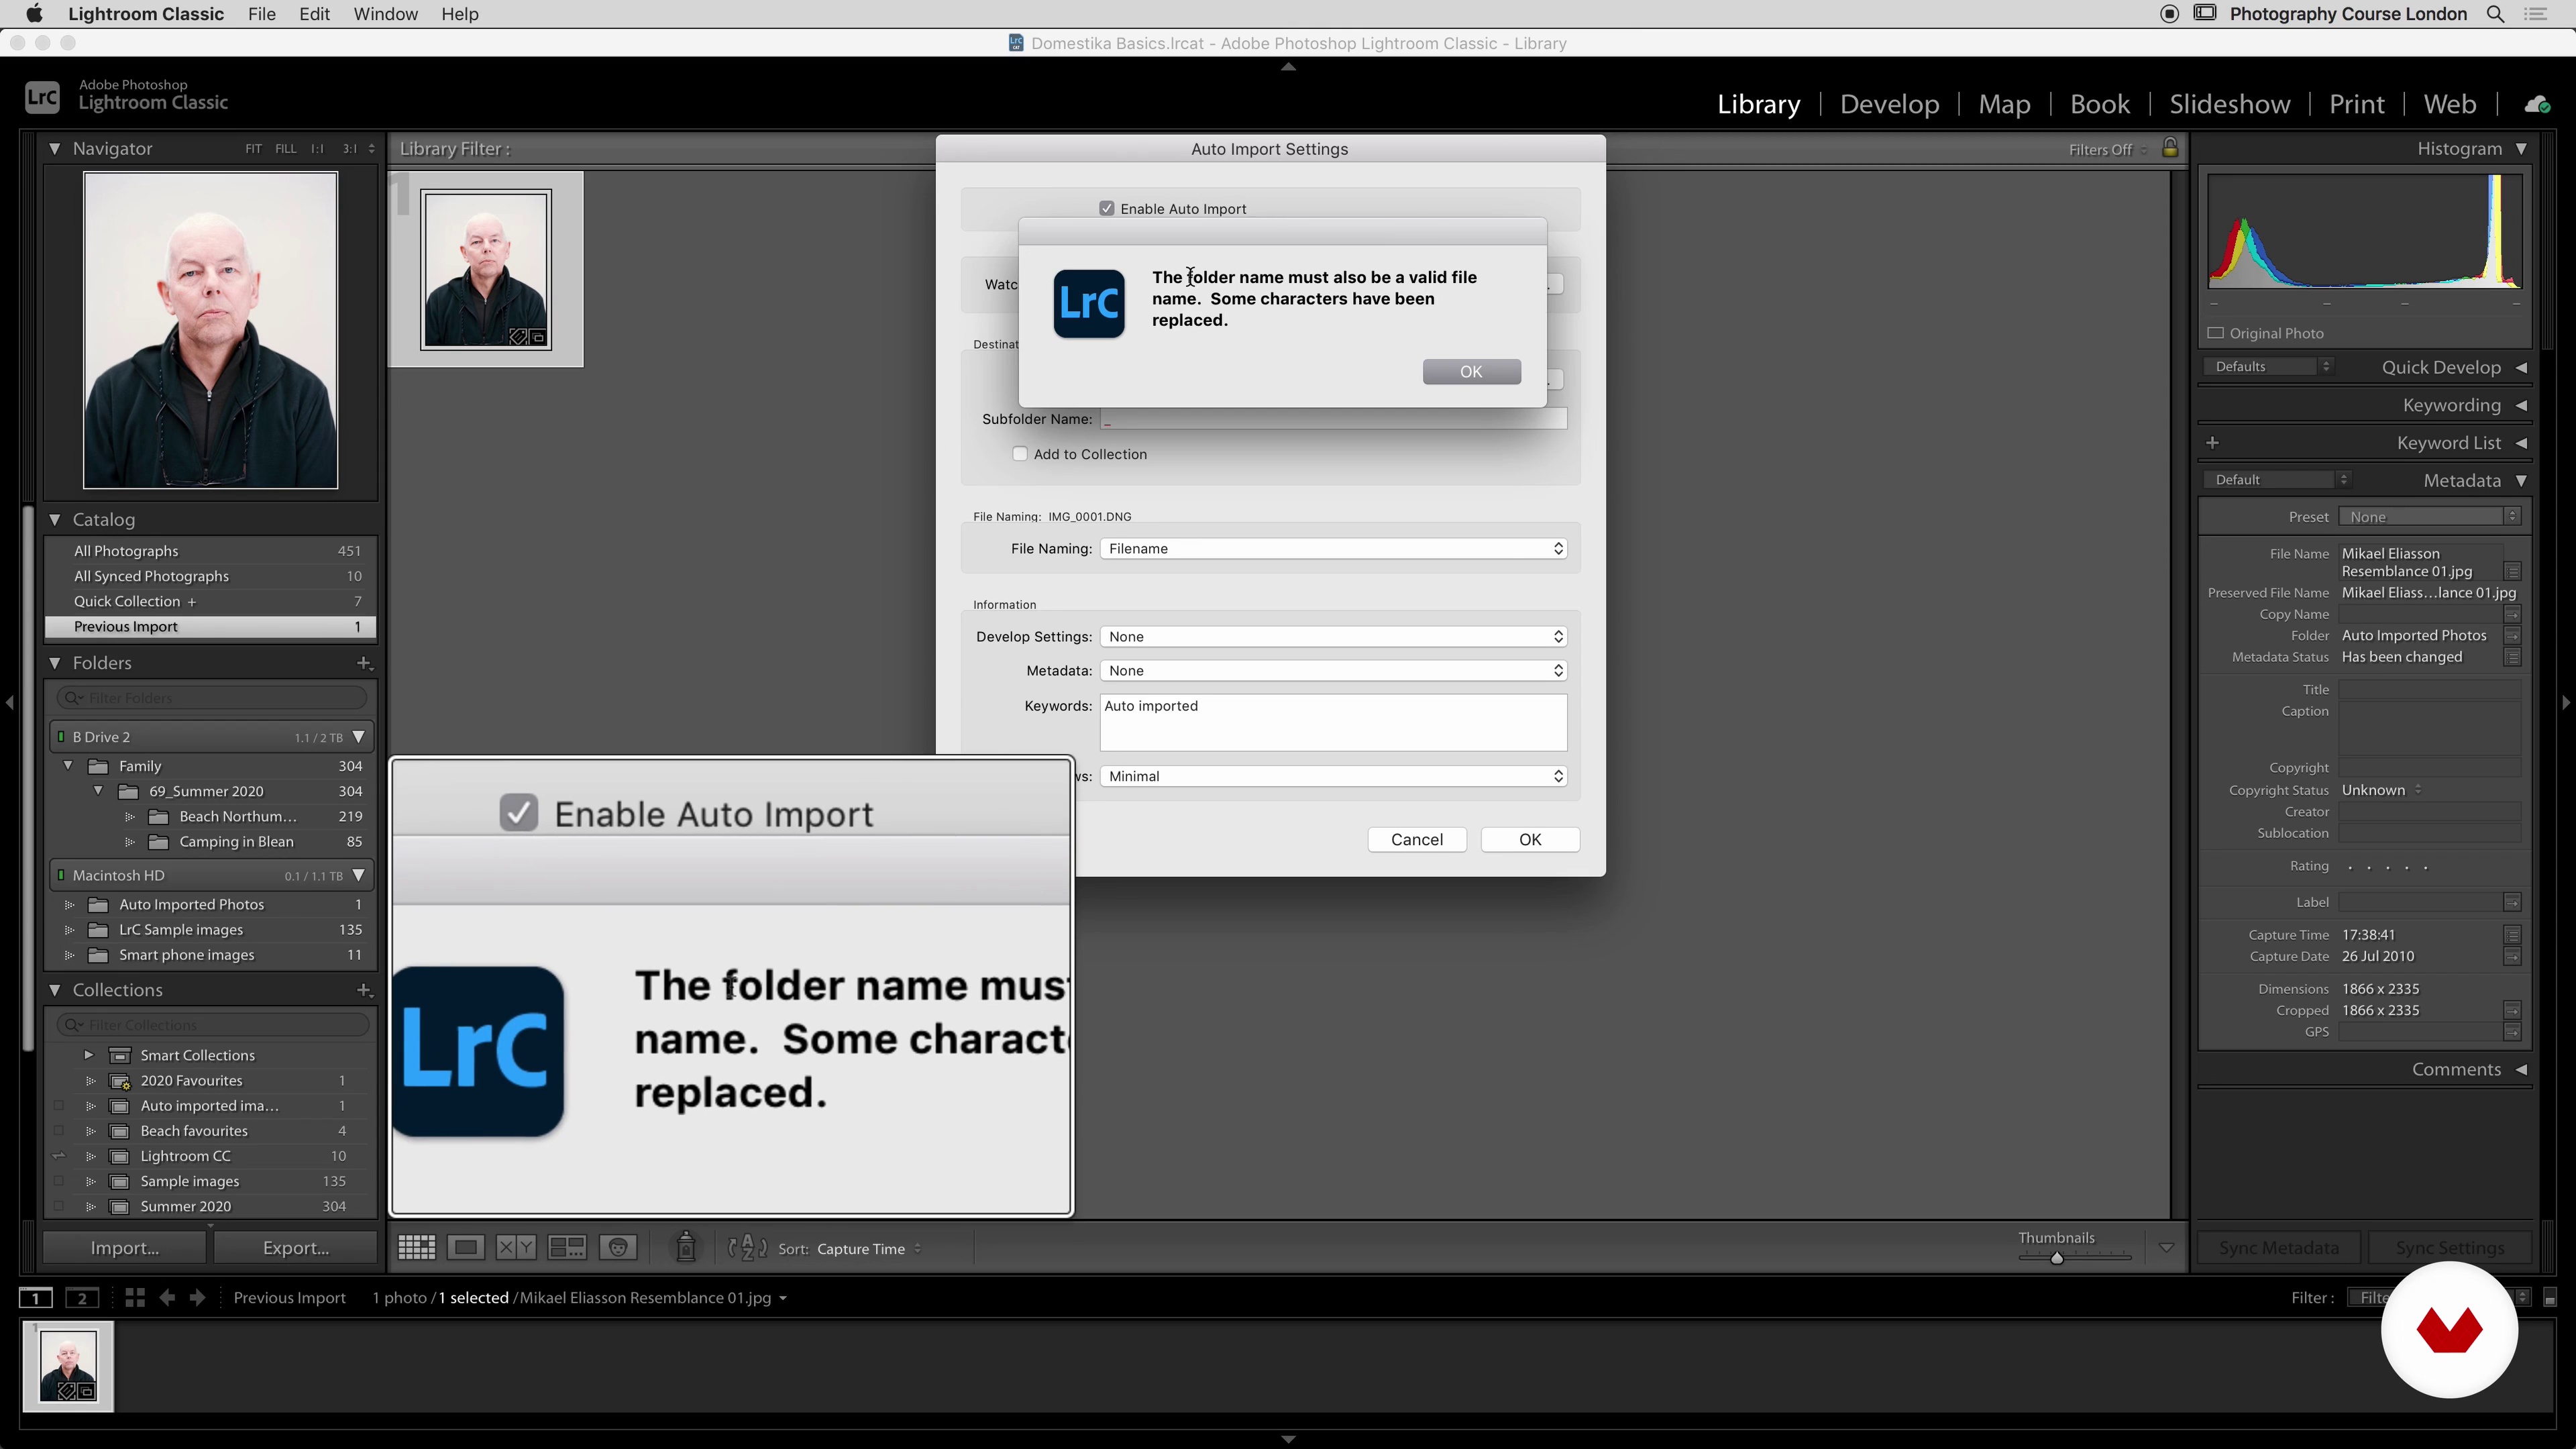Collapse the Navigator panel
Screen dimensions: 2576x1449
[x=55, y=148]
